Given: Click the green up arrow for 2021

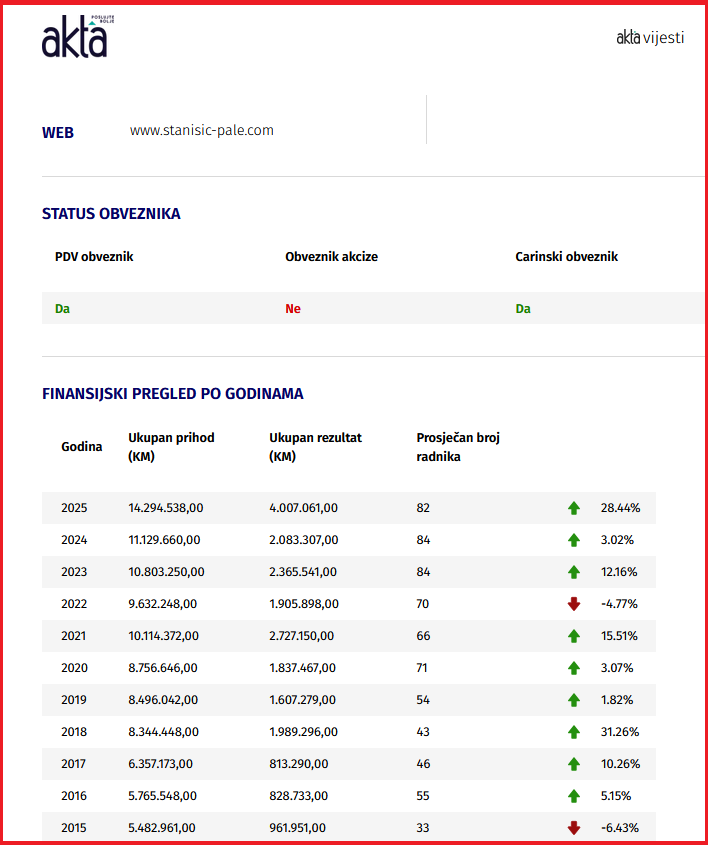Looking at the screenshot, I should 574,636.
